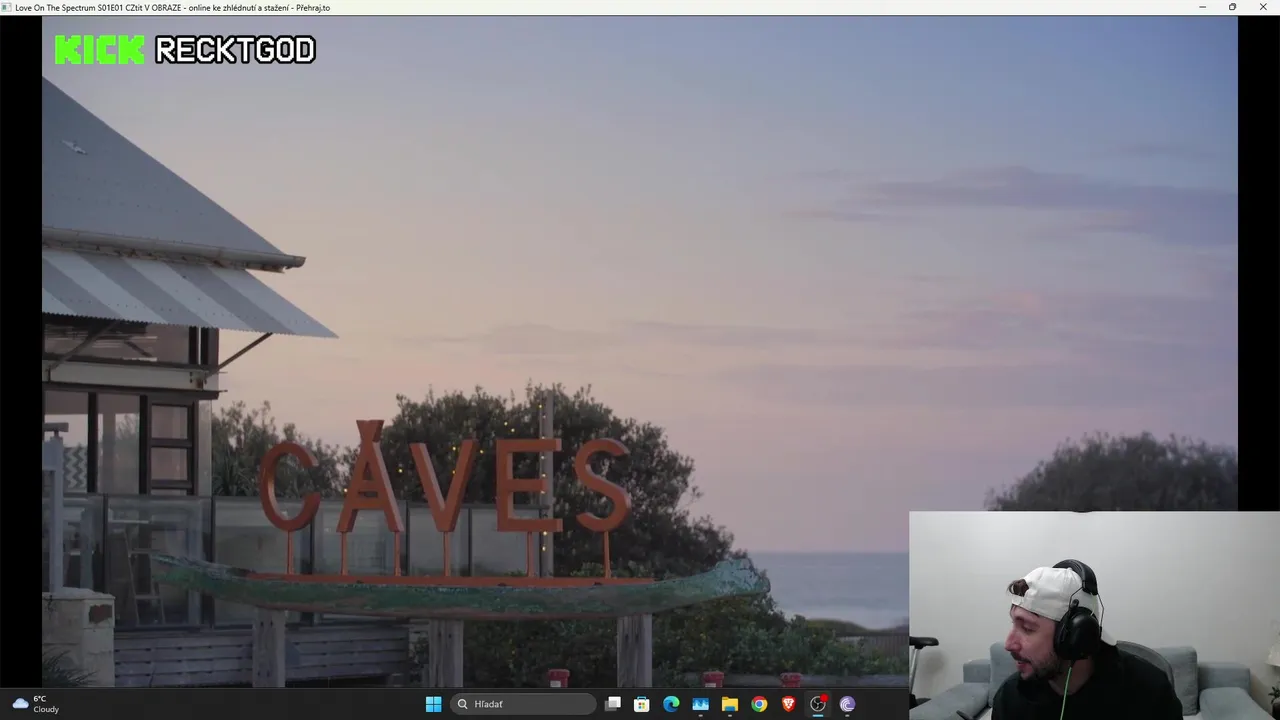Switch to Google Chrome on the taskbar
Viewport: 1280px width, 720px height.
click(x=759, y=704)
